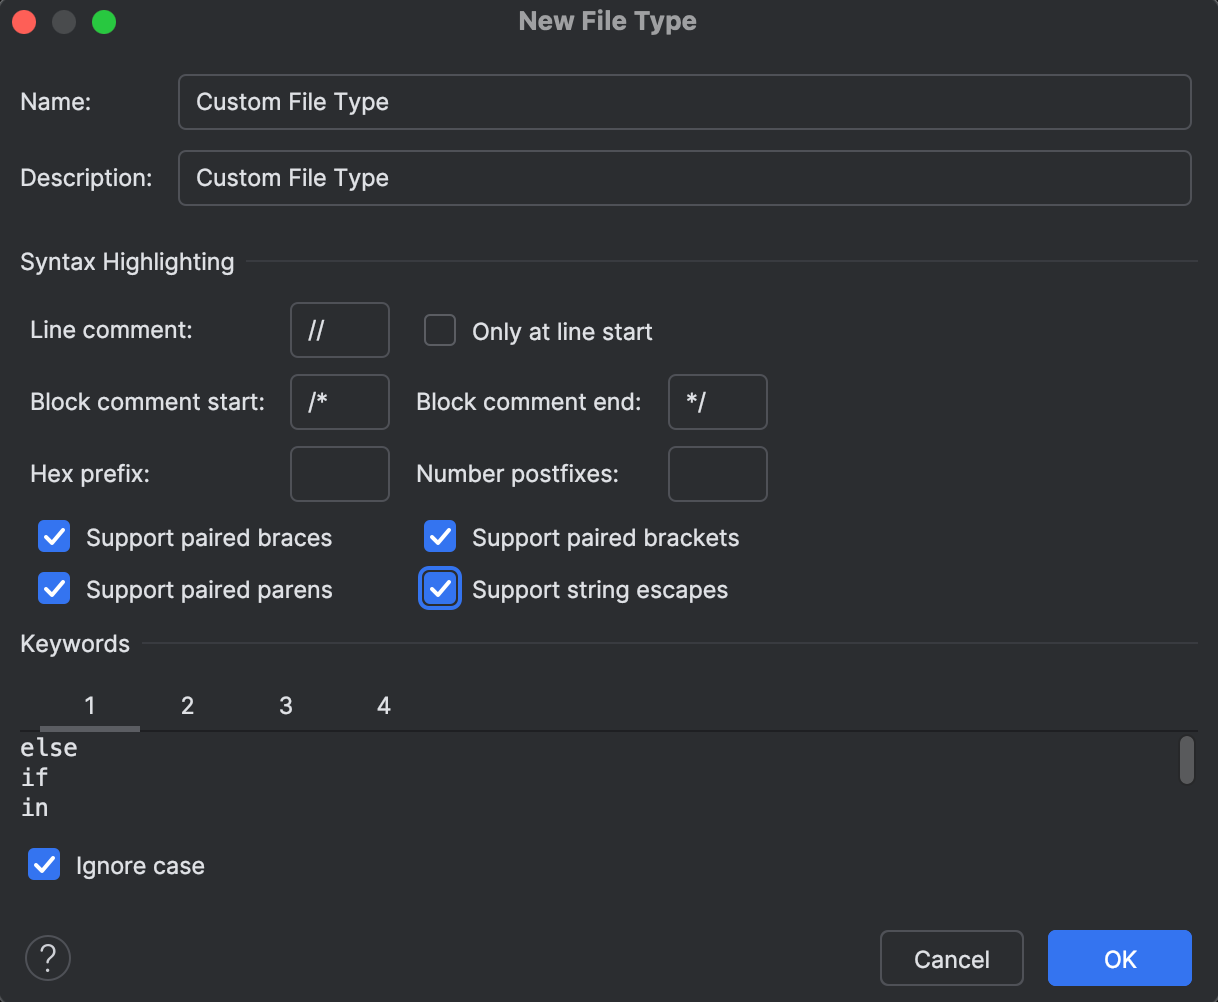Click the Hex prefix input
This screenshot has height=1002, width=1218.
click(x=339, y=474)
